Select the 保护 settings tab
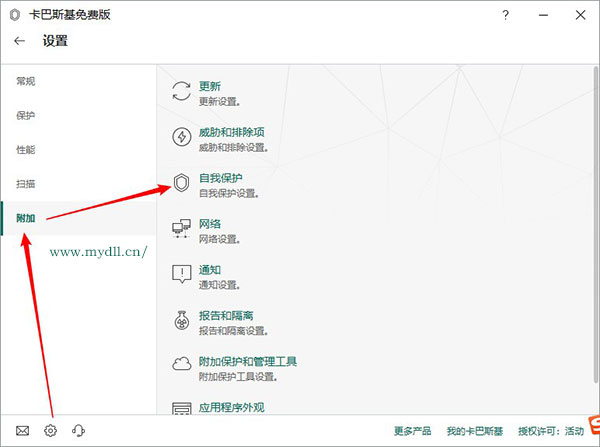The height and width of the screenshot is (447, 600). pos(26,115)
